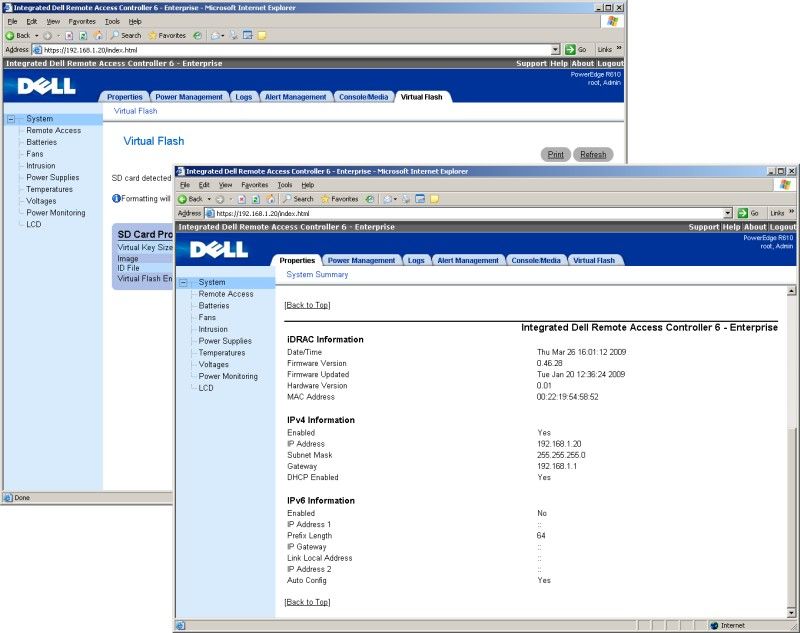Image resolution: width=800 pixels, height=633 pixels.
Task: Click green Go arrow in front window
Action: [743, 213]
